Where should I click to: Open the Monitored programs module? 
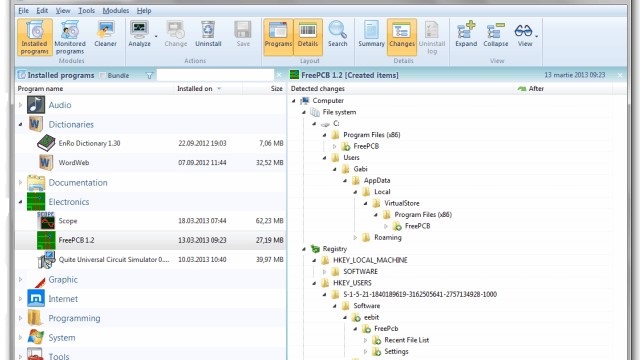pyautogui.click(x=70, y=37)
